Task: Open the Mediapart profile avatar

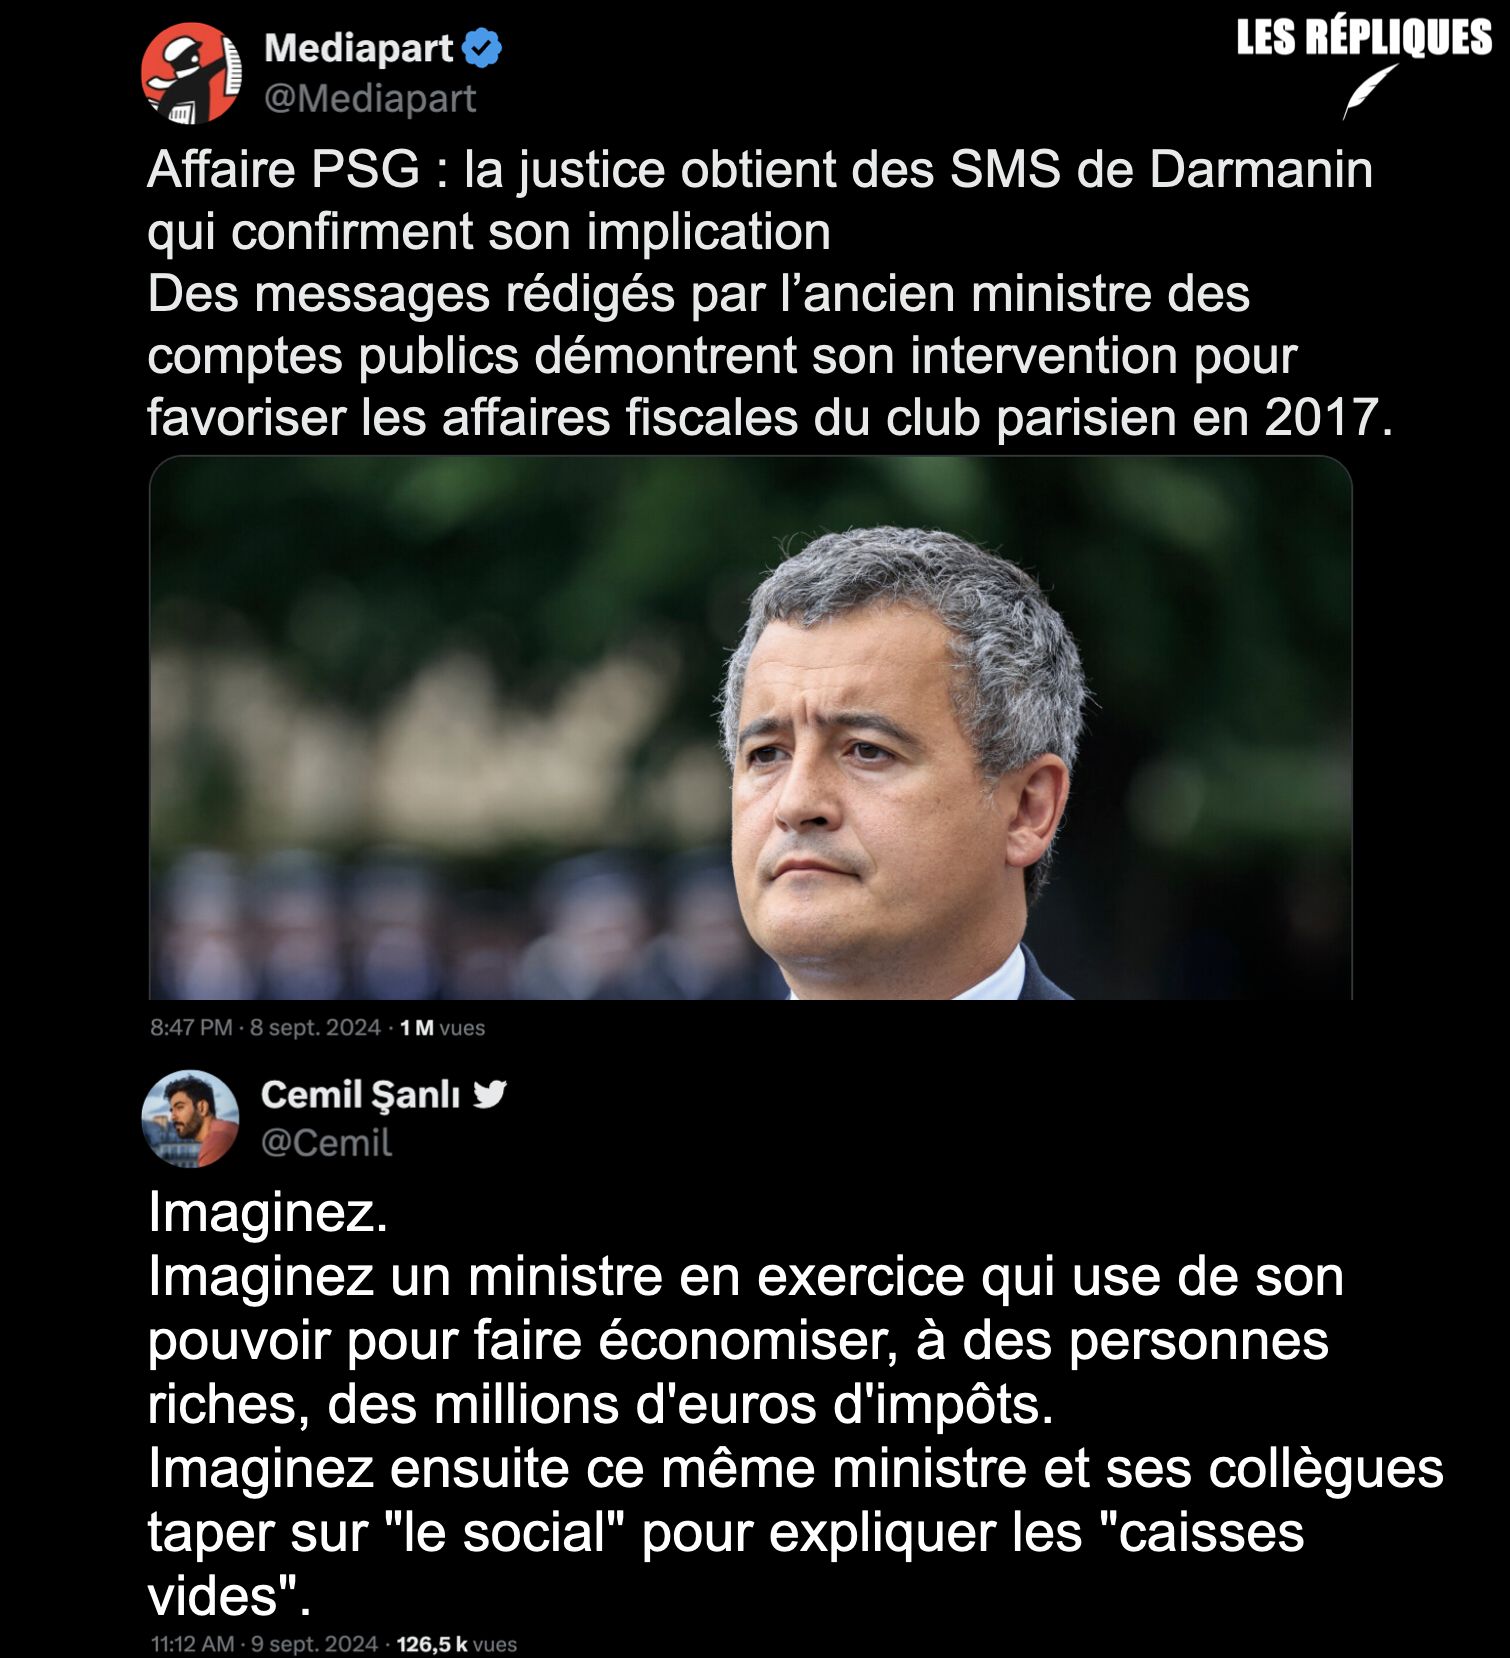Action: [191, 73]
